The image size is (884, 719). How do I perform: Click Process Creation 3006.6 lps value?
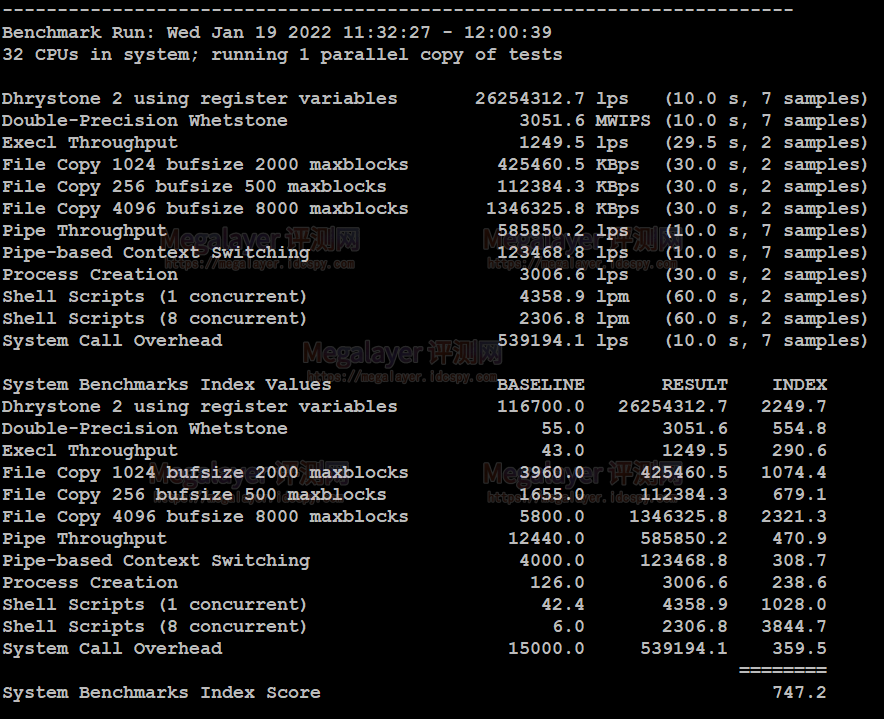573,275
